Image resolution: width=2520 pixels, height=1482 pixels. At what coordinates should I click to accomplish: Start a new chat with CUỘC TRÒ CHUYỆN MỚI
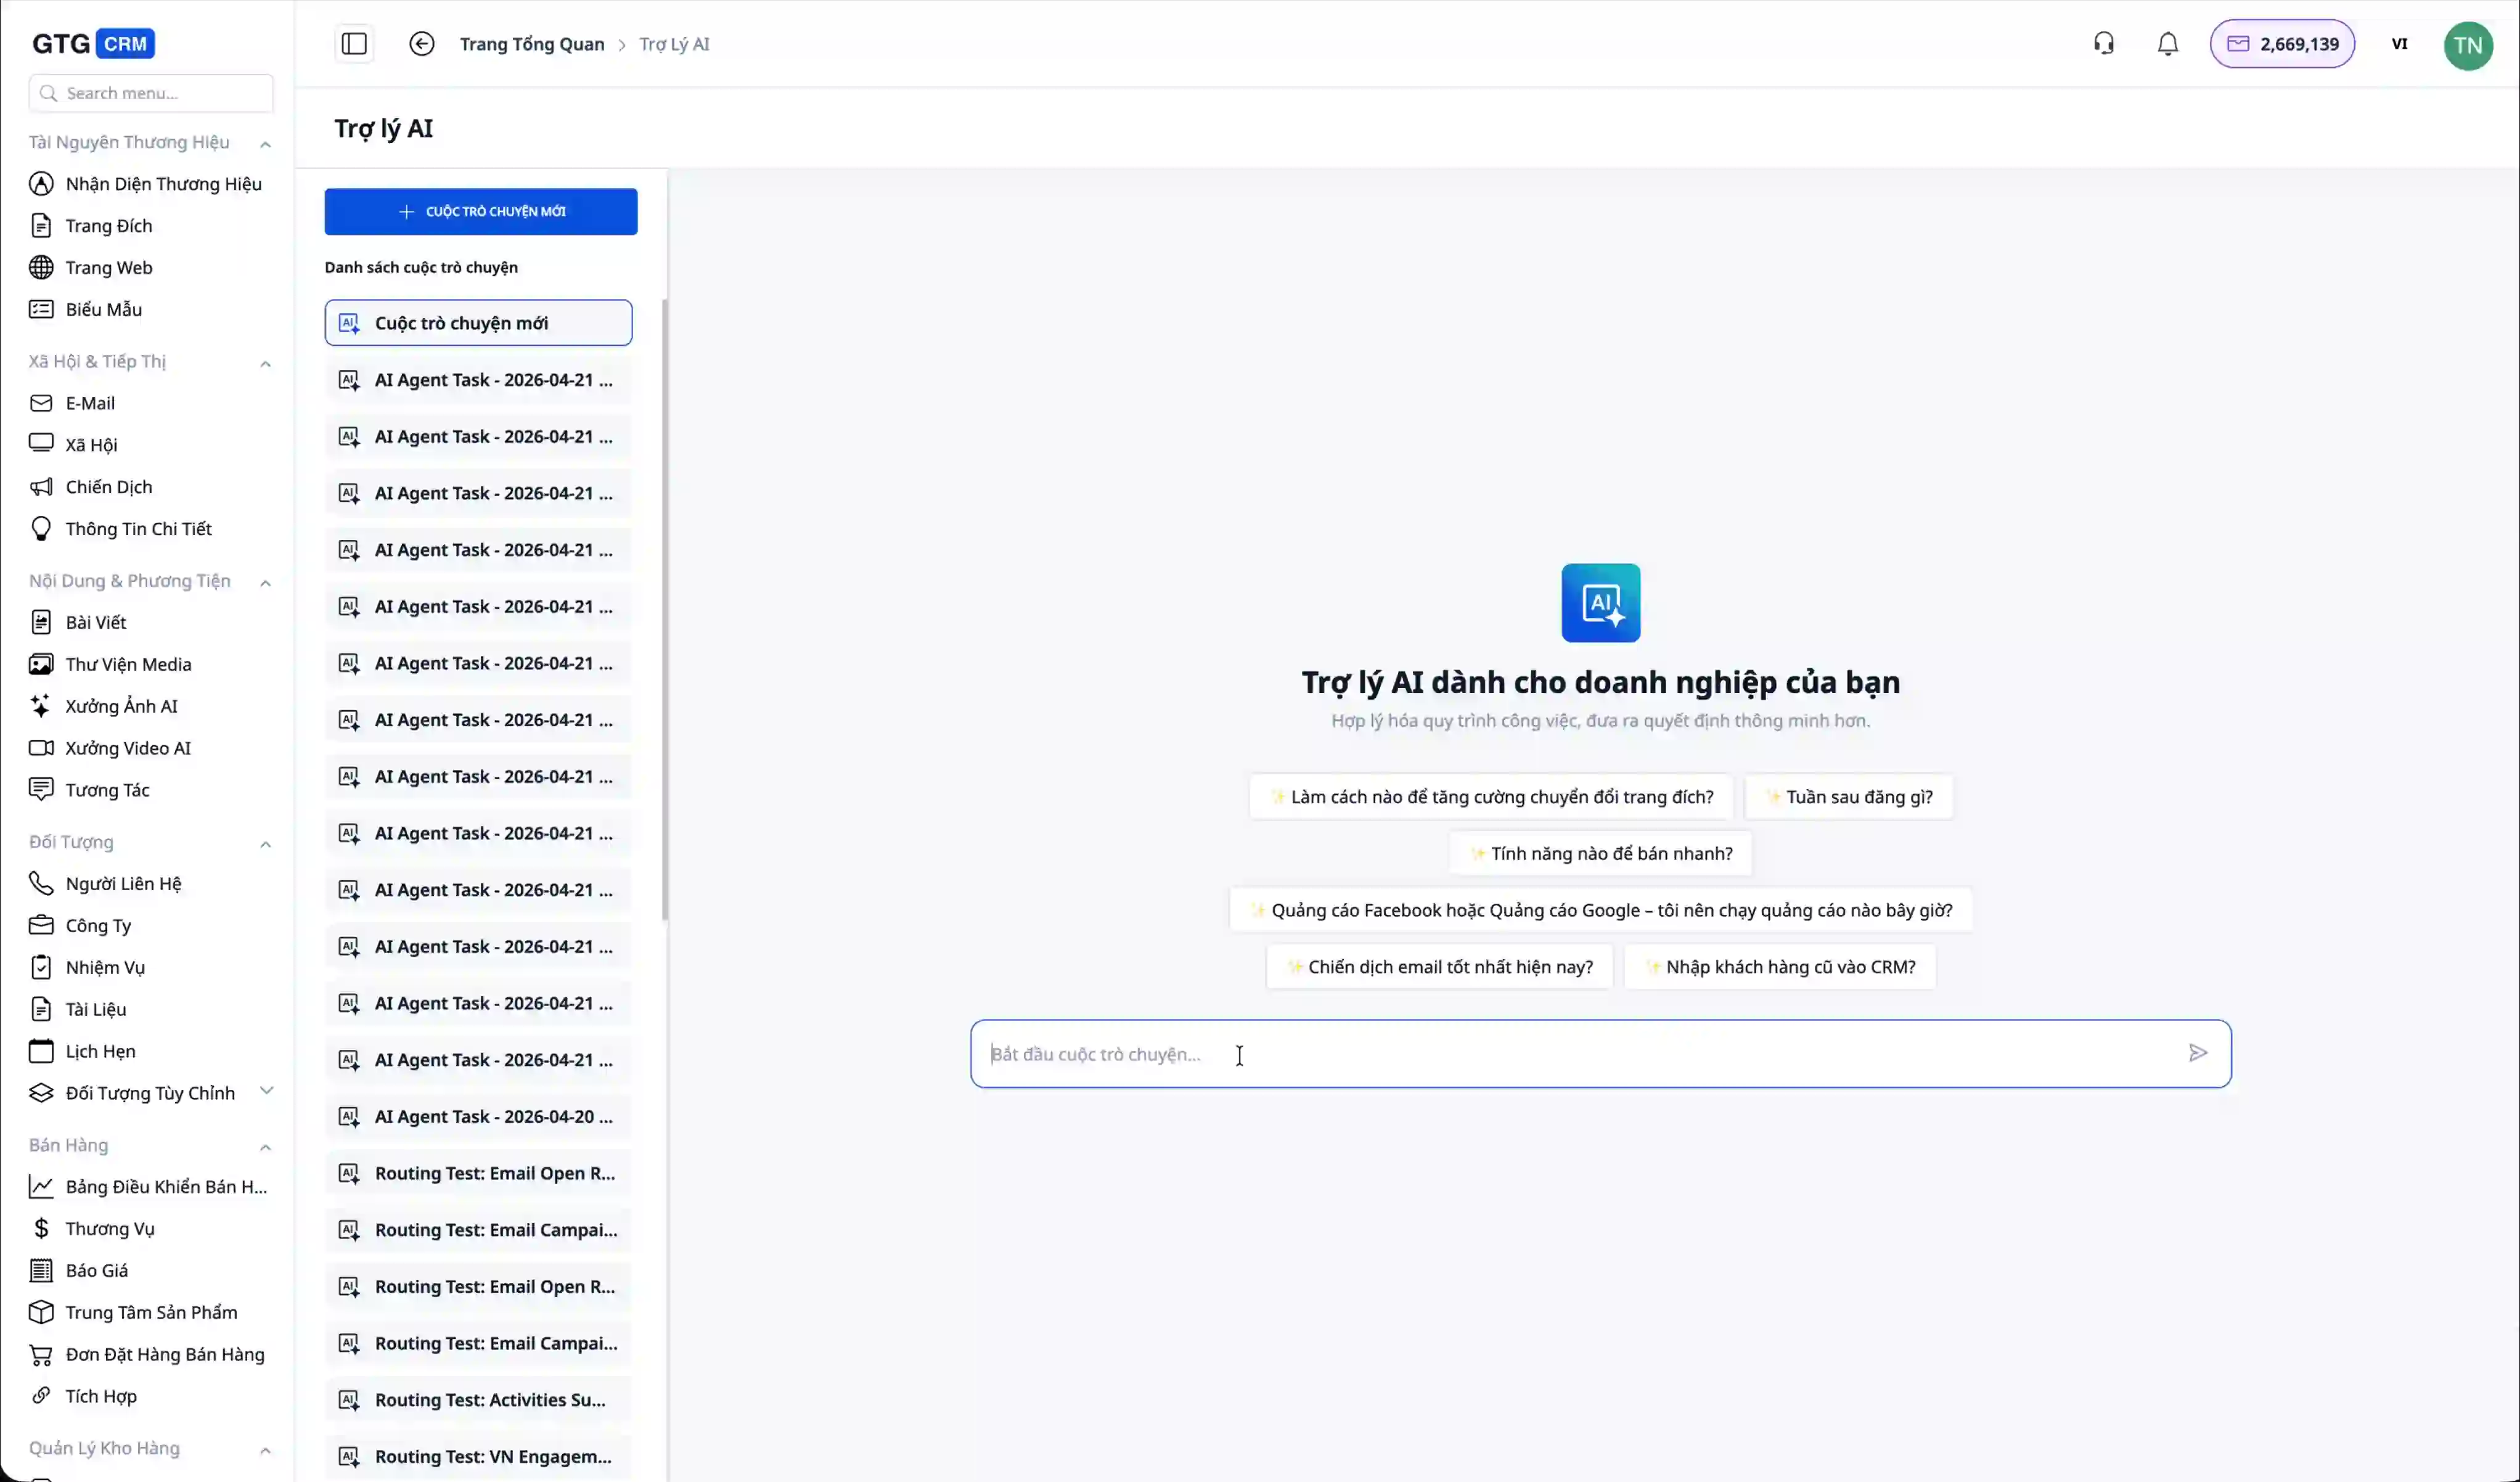click(x=480, y=212)
